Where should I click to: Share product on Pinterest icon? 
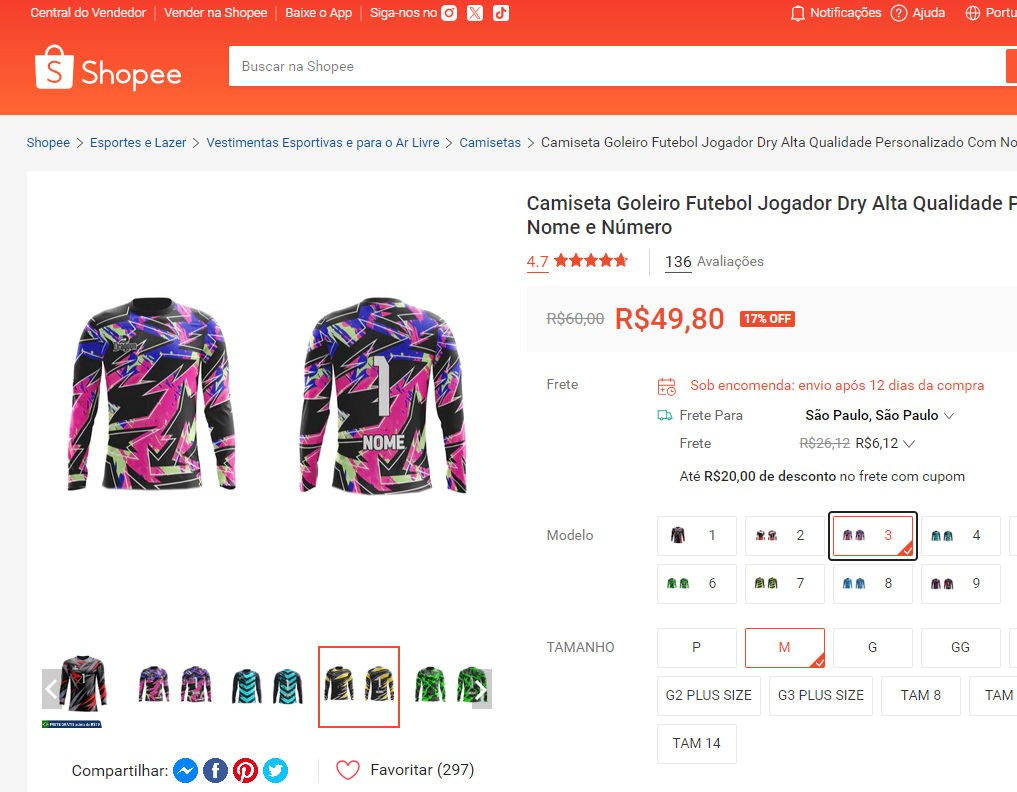click(245, 770)
